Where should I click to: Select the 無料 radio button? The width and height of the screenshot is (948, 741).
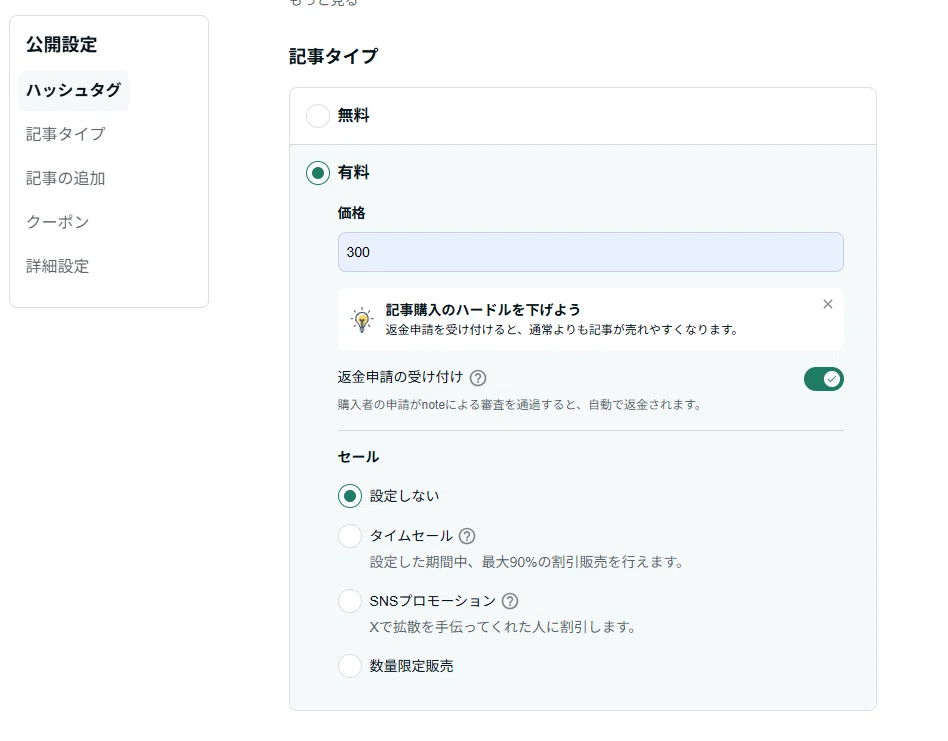pos(318,115)
